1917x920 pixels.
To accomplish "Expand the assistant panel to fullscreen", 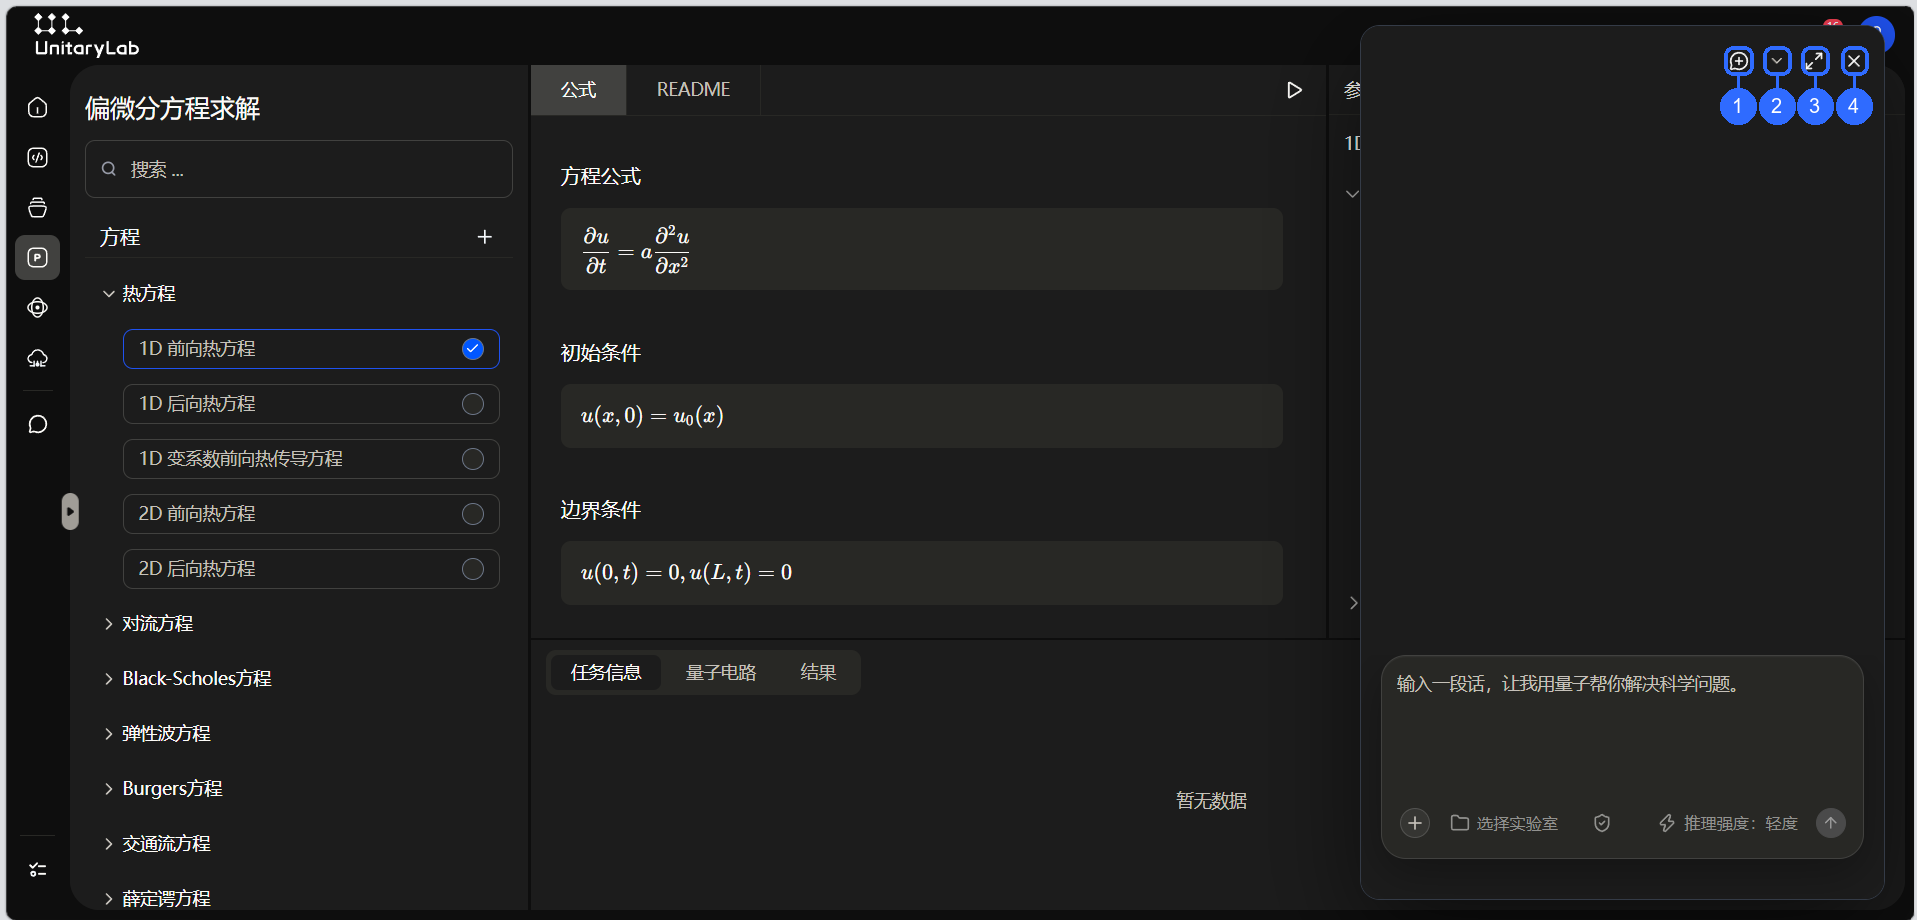I will pos(1815,61).
